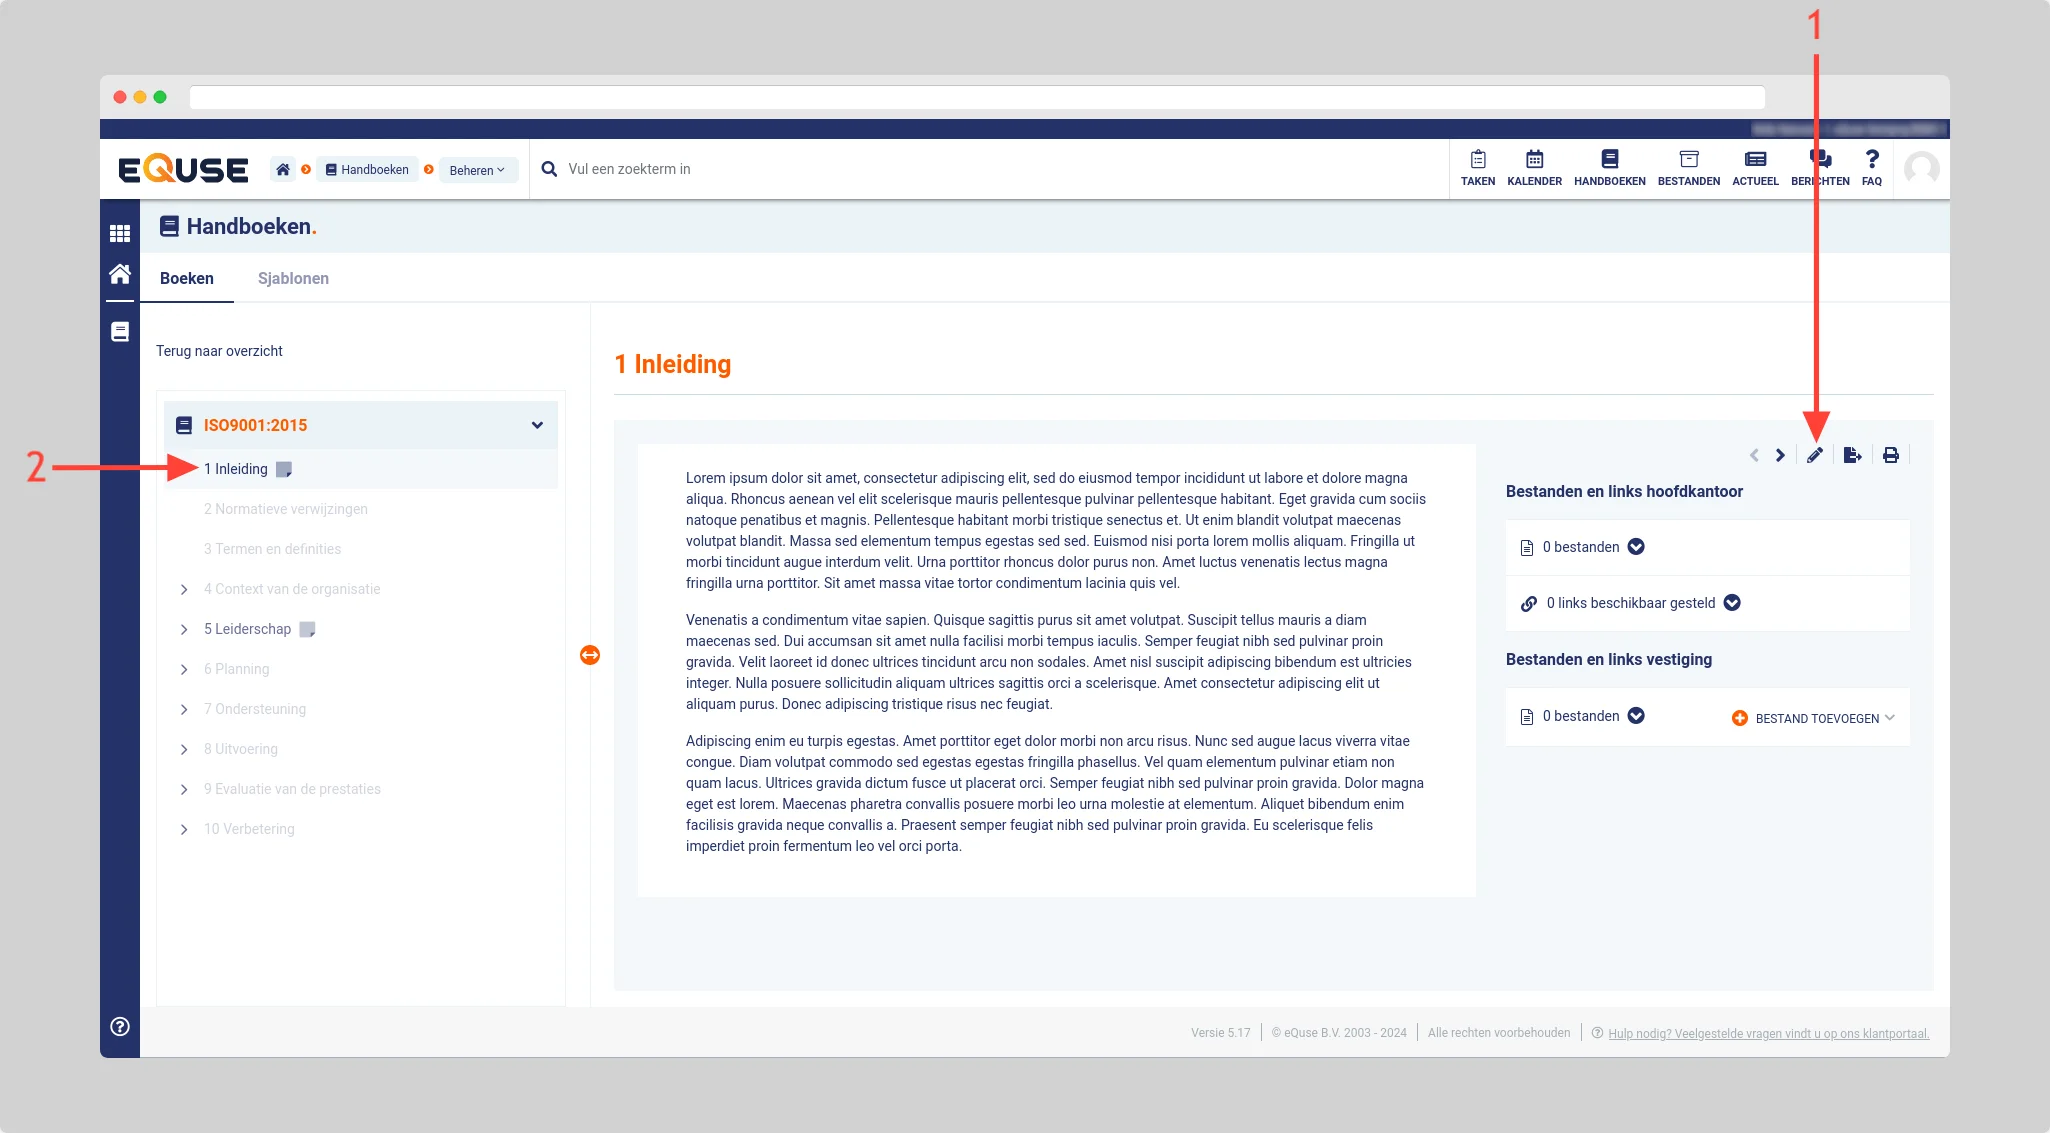
Task: Select 2 Normatieve verwijzingen chapter
Action: point(285,509)
